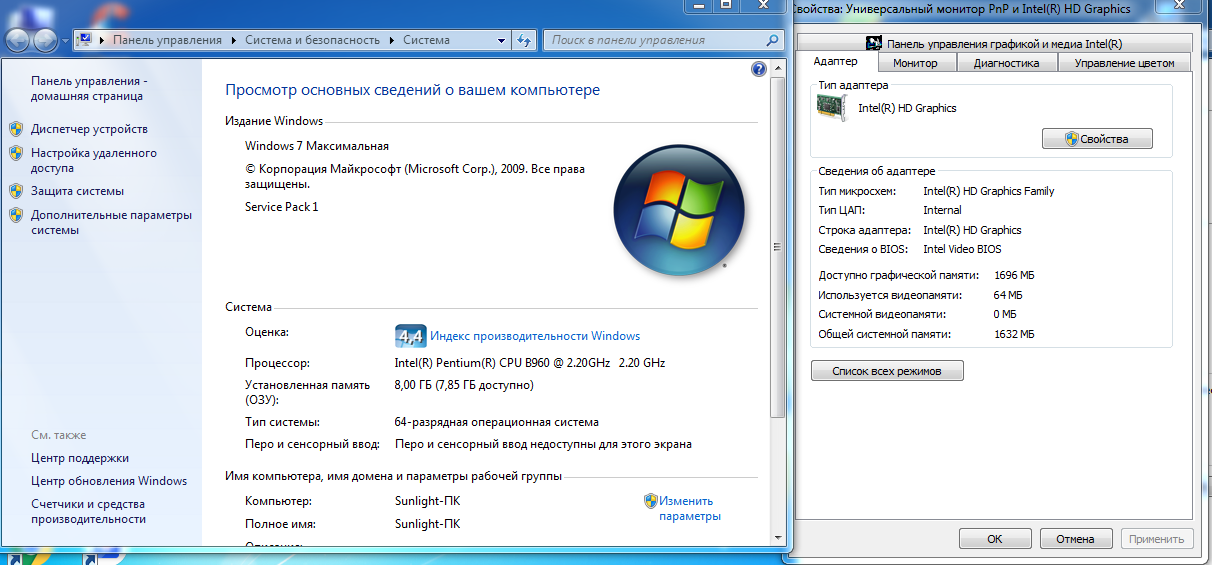Screen dimensions: 1212x565
Task: Open 'Индекс производительности Windows' link
Action: [535, 336]
